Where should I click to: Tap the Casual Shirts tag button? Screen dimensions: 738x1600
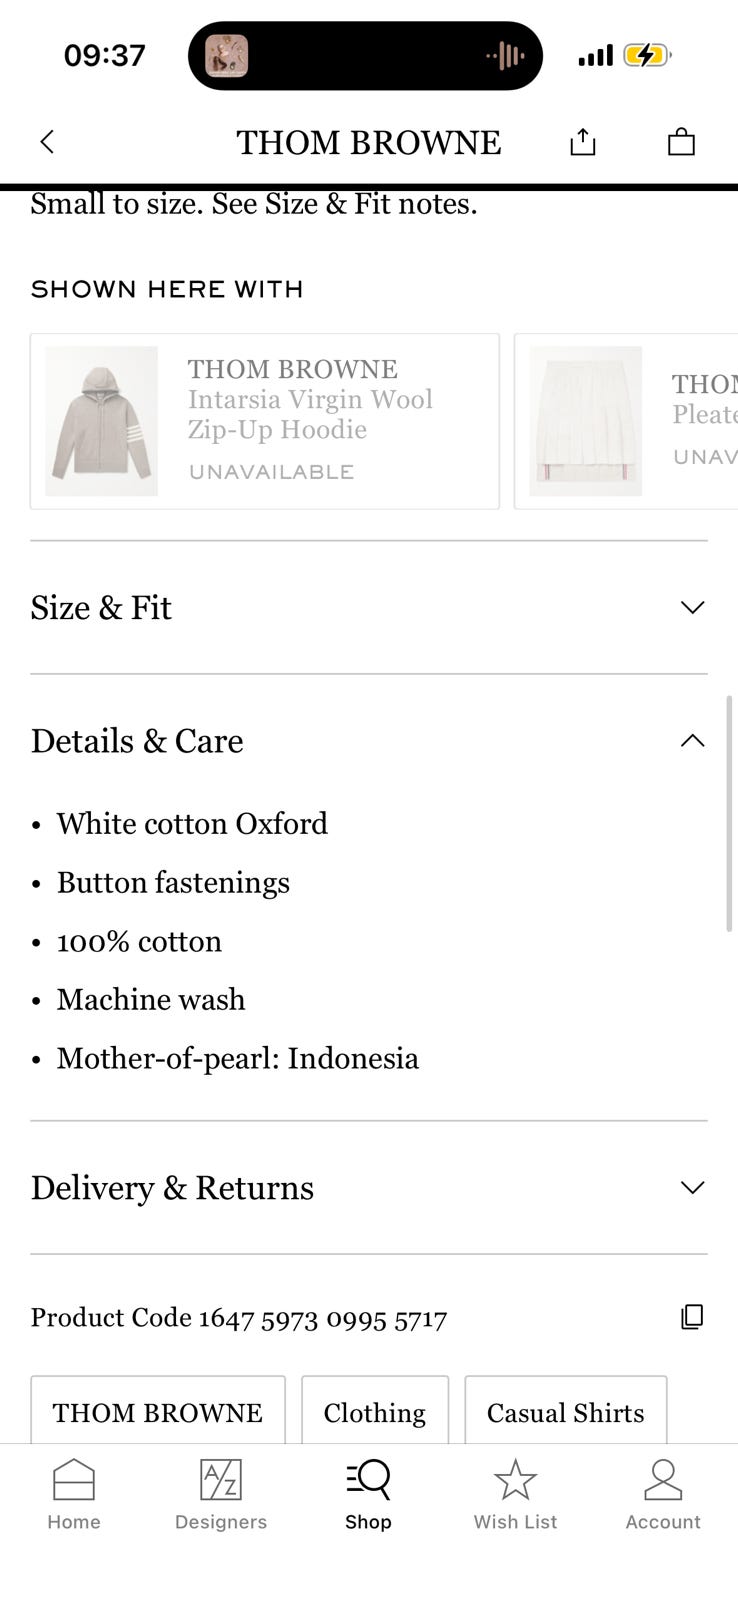coord(566,1412)
